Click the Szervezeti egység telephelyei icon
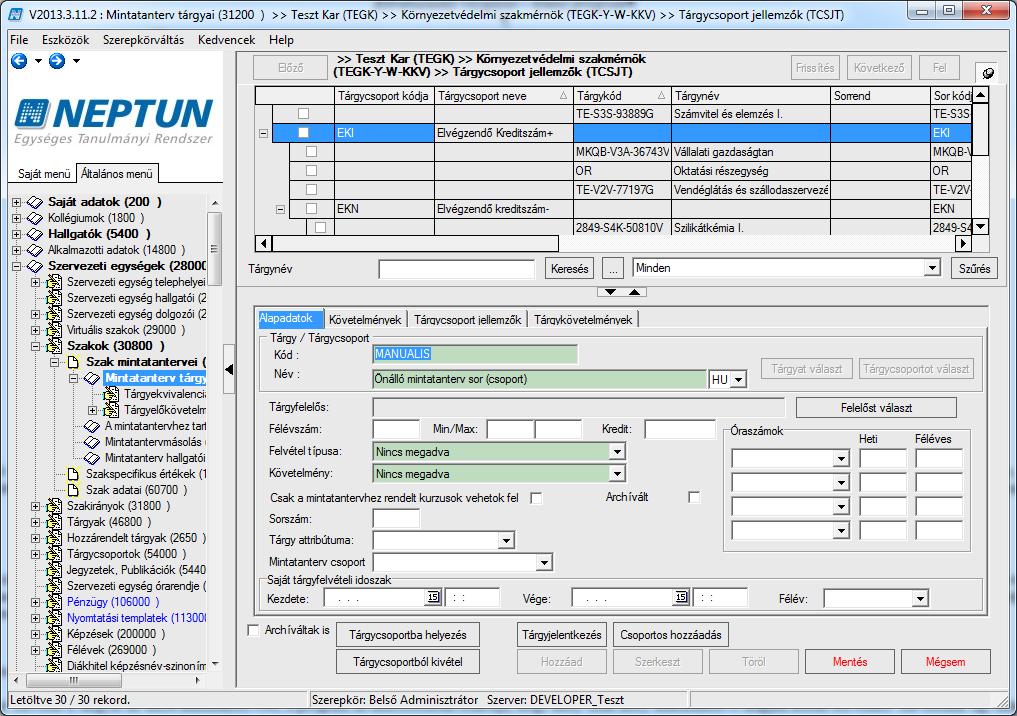The height and width of the screenshot is (716, 1017). 54,282
